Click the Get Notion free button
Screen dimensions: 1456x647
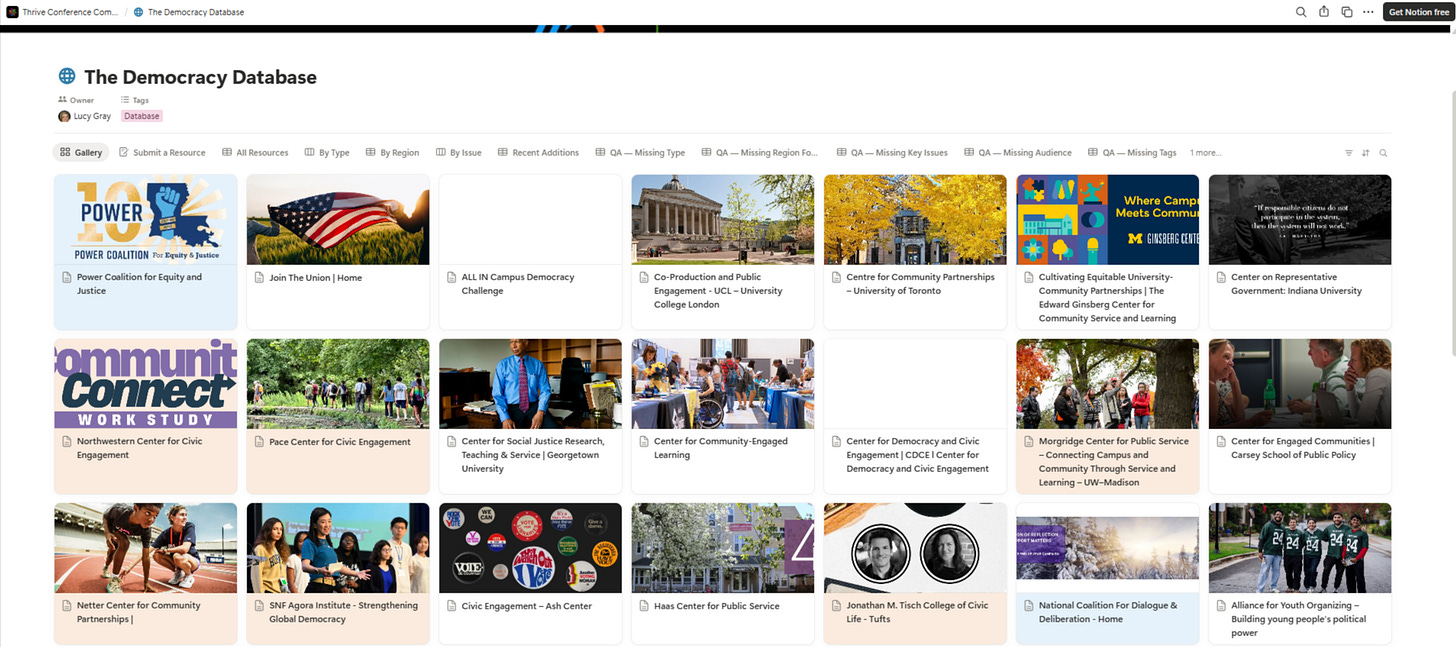(x=1417, y=12)
